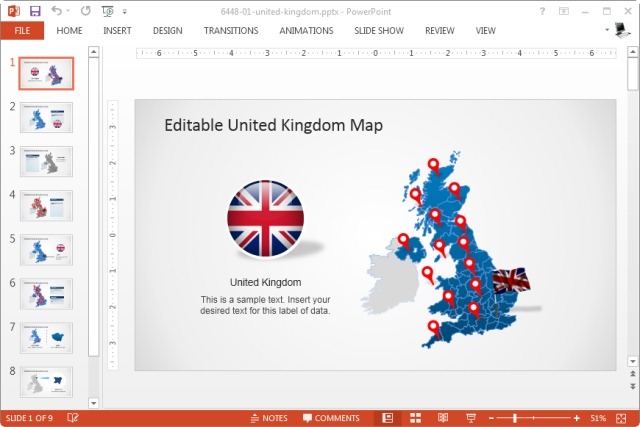Open the FILE tab
Viewport: 640px width, 427px height.
point(22,31)
